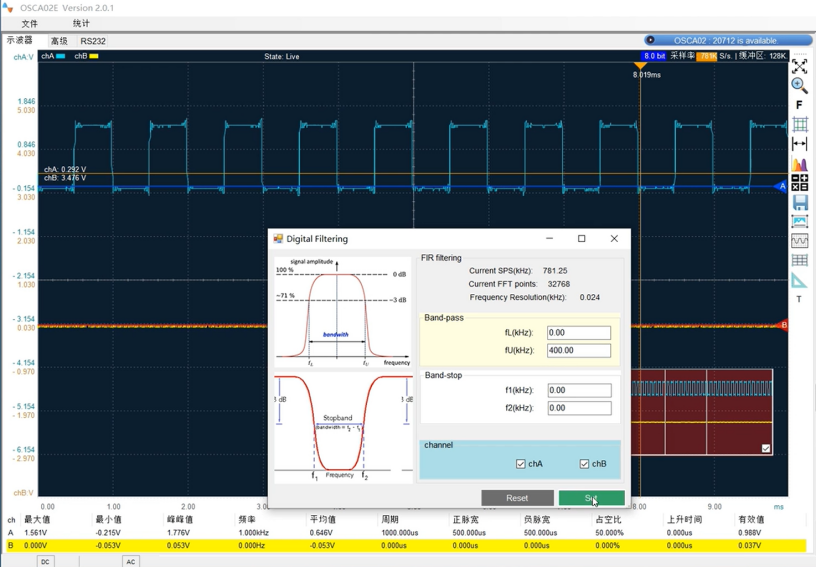Switch to the 高级 tab
The width and height of the screenshot is (816, 567).
(59, 41)
